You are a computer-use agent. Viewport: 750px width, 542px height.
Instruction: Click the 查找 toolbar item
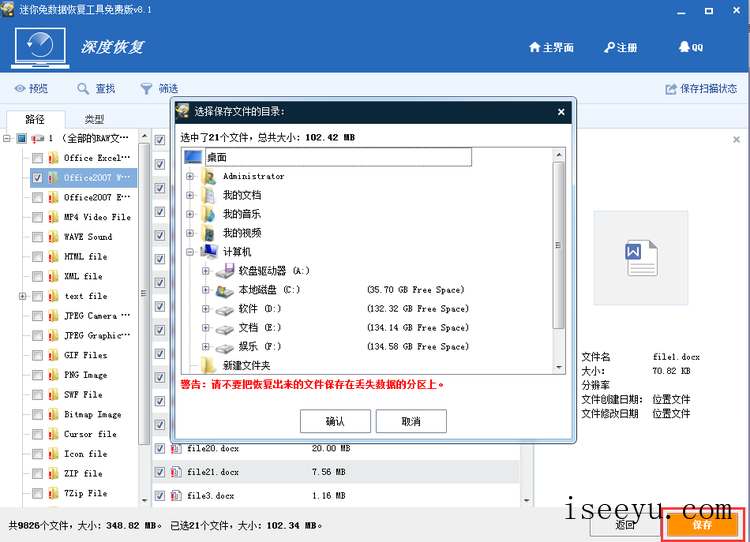point(96,88)
